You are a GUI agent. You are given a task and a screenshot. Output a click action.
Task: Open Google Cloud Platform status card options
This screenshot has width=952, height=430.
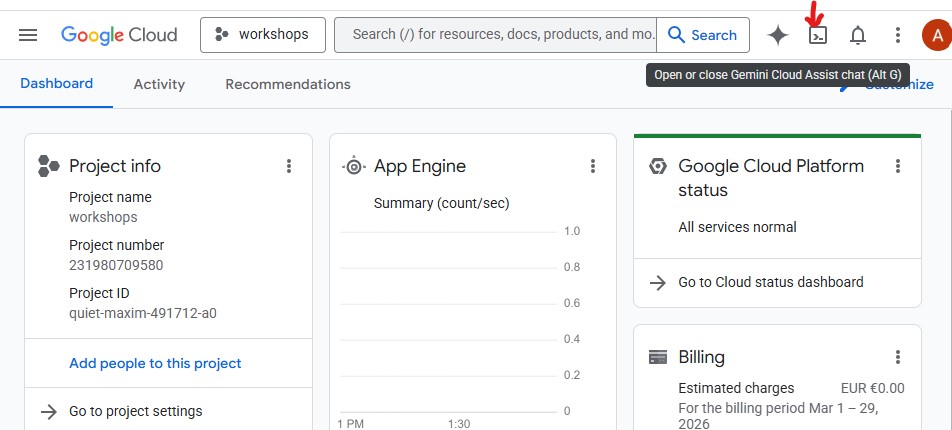click(898, 166)
